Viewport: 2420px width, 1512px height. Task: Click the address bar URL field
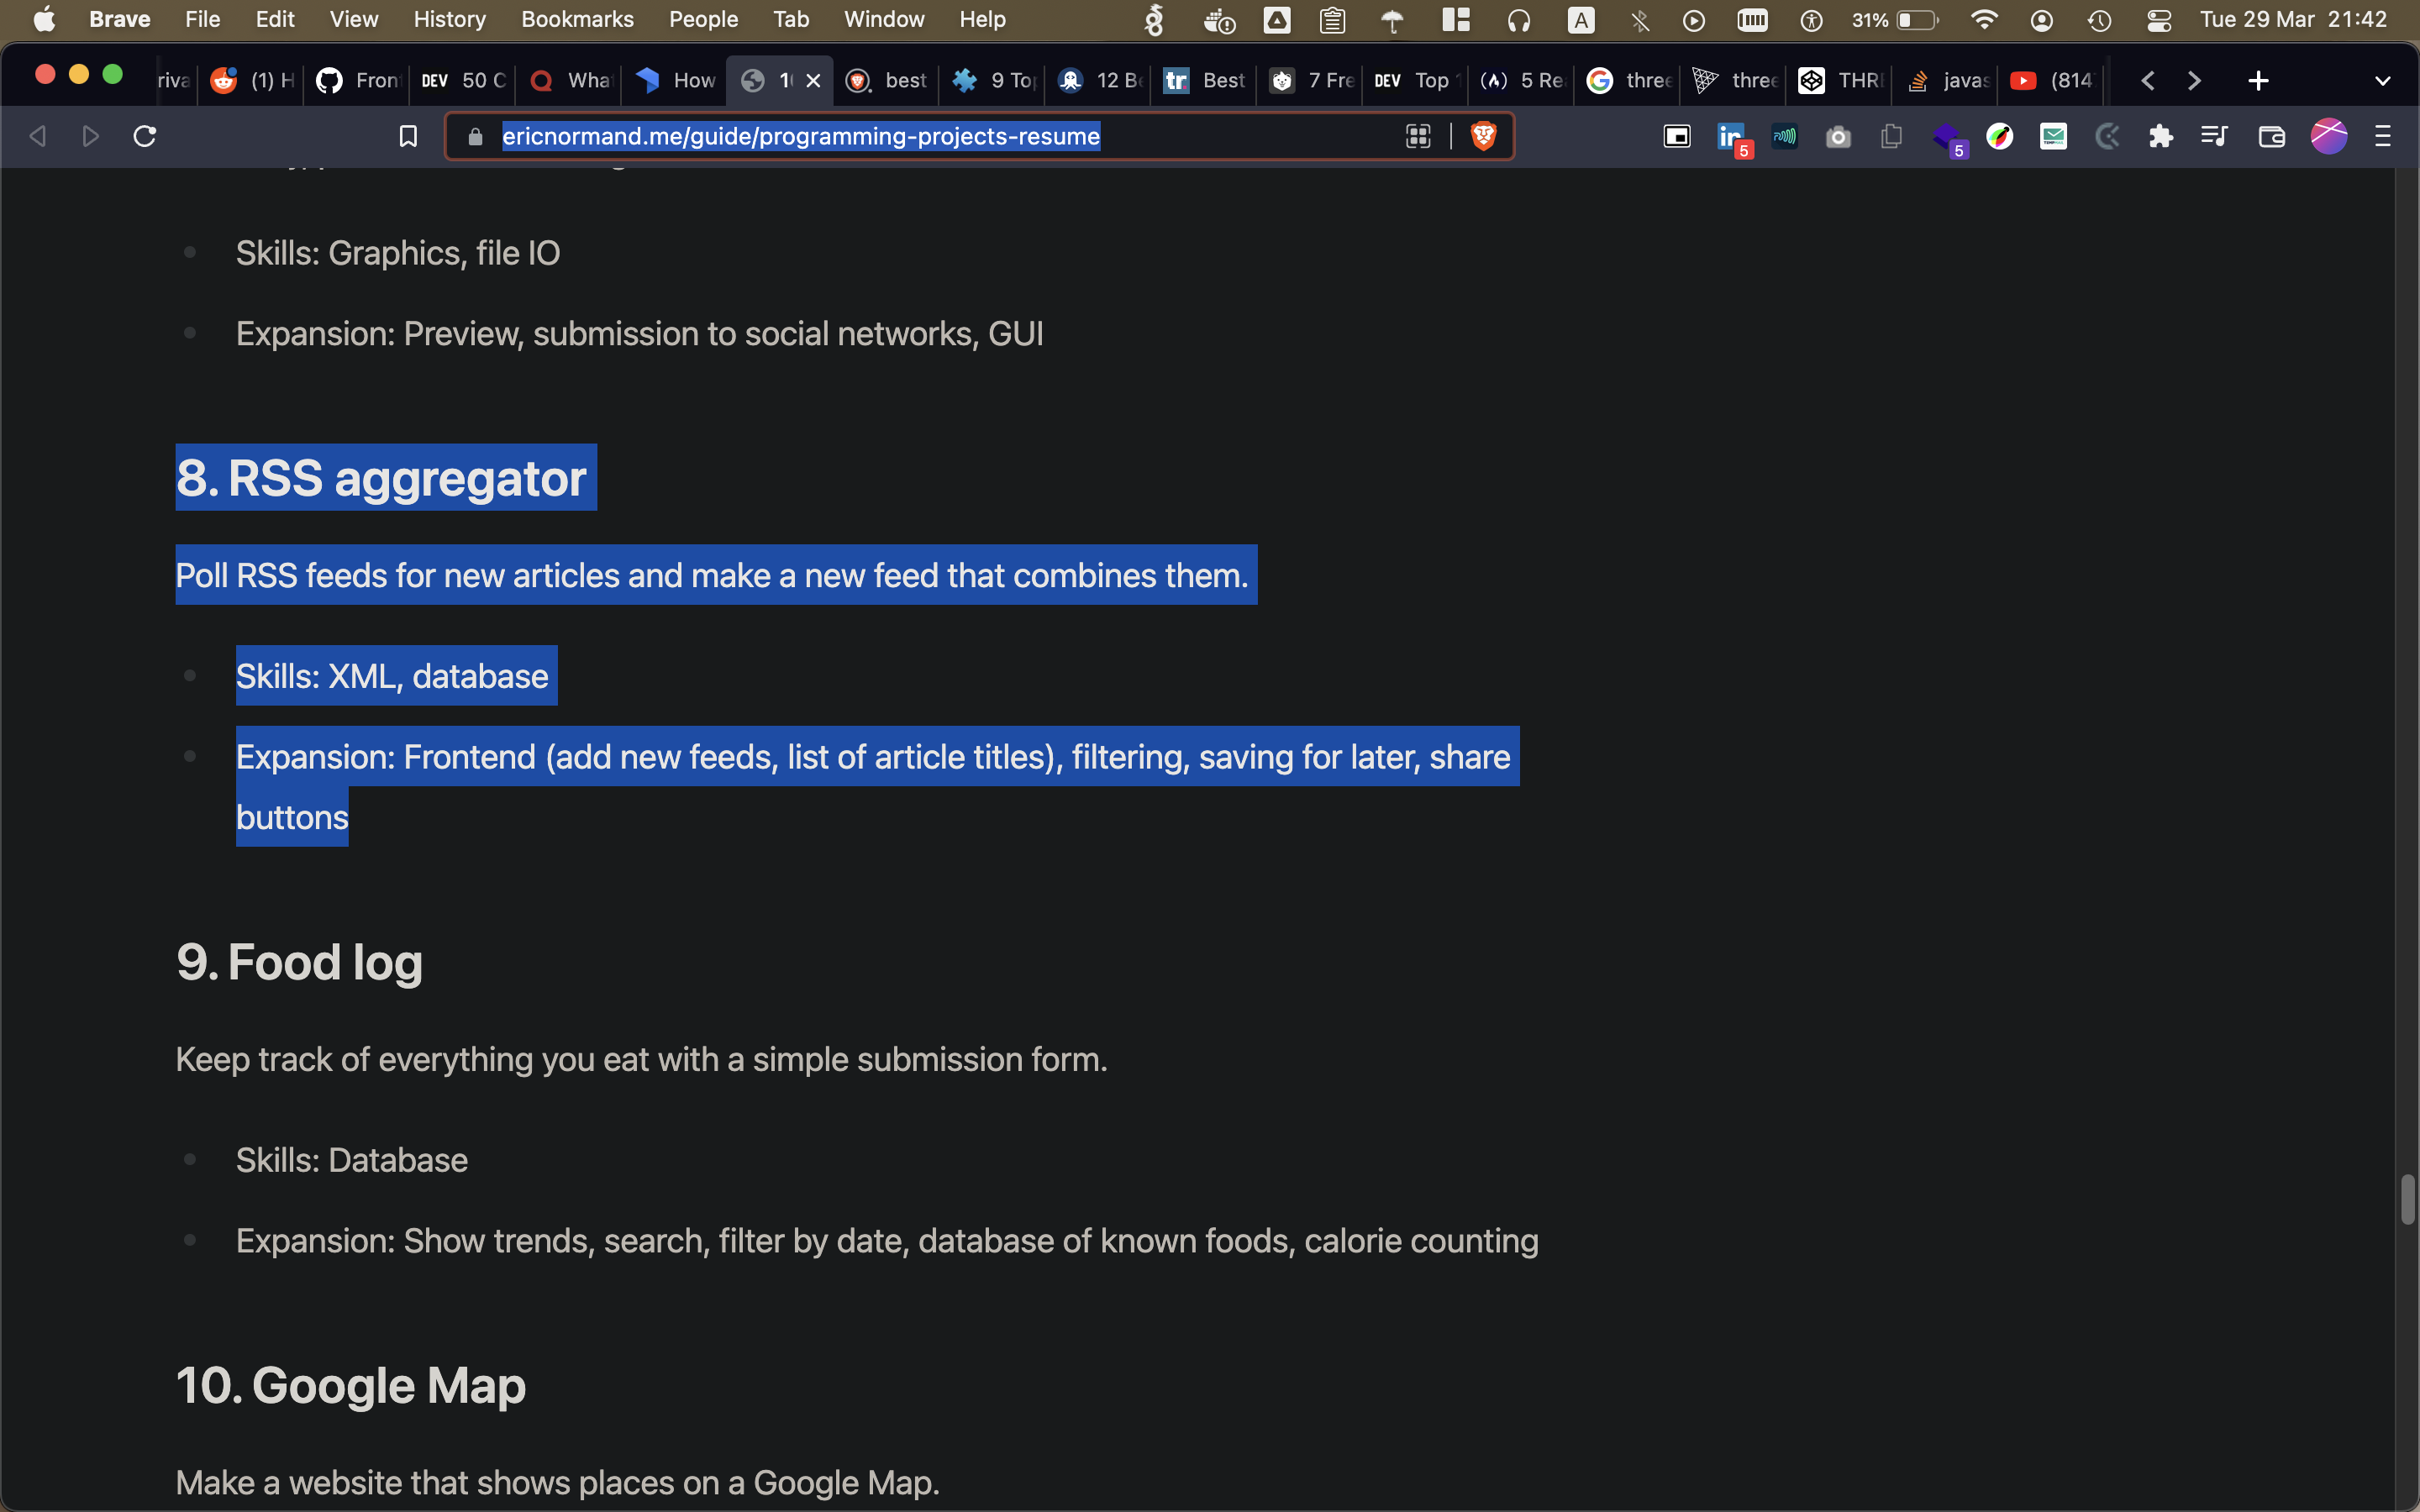[800, 136]
